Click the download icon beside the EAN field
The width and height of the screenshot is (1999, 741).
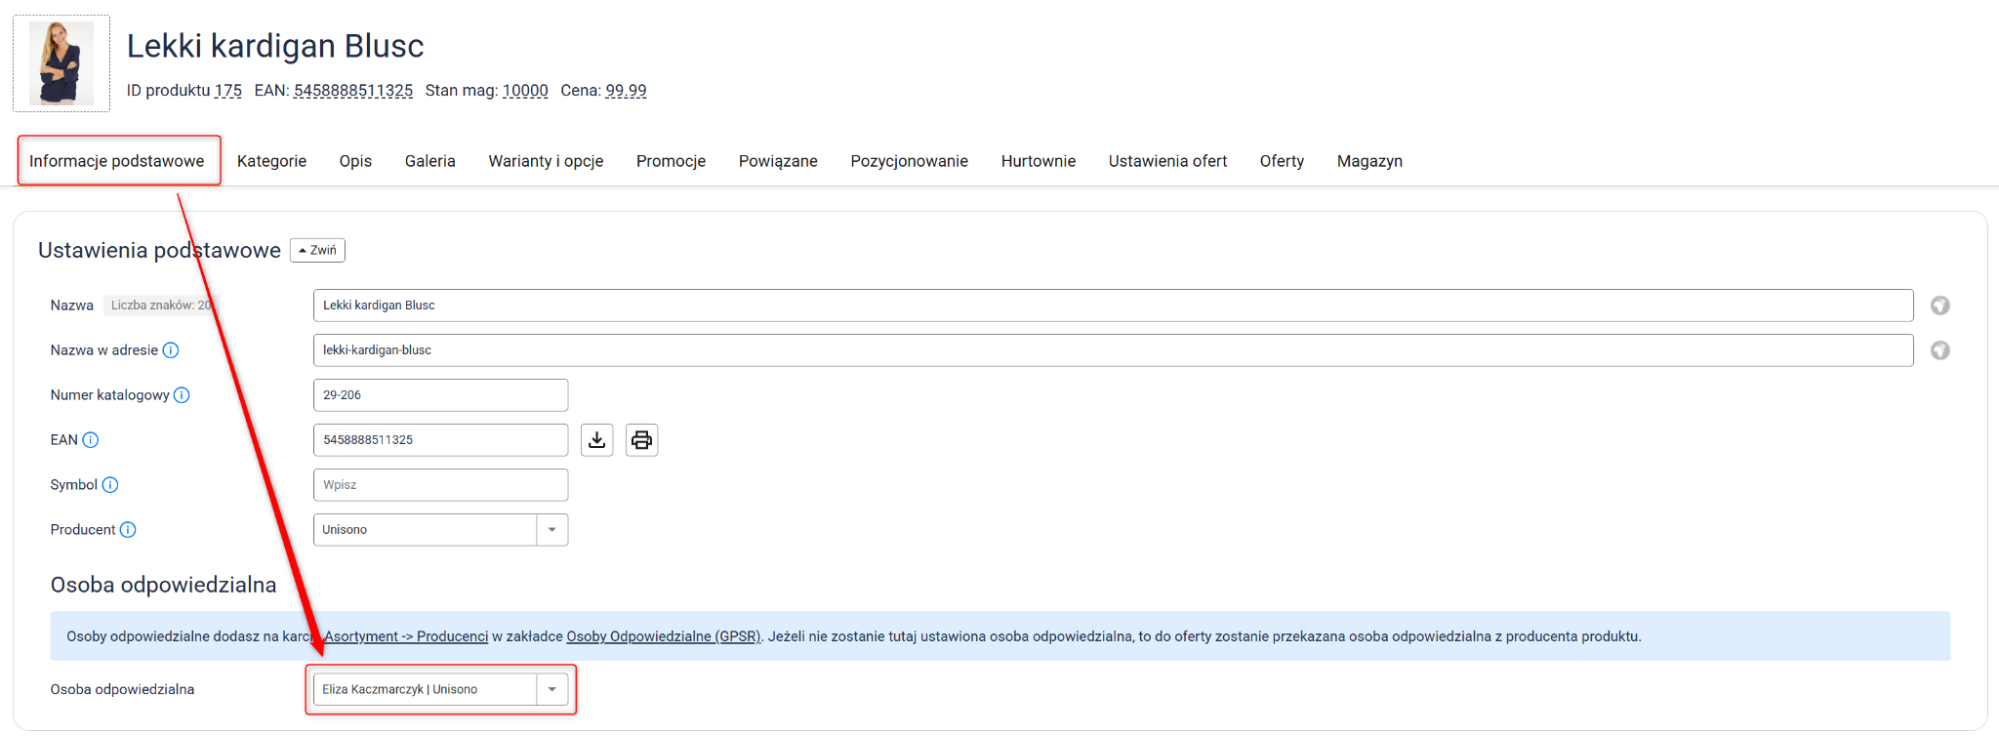[x=597, y=440]
